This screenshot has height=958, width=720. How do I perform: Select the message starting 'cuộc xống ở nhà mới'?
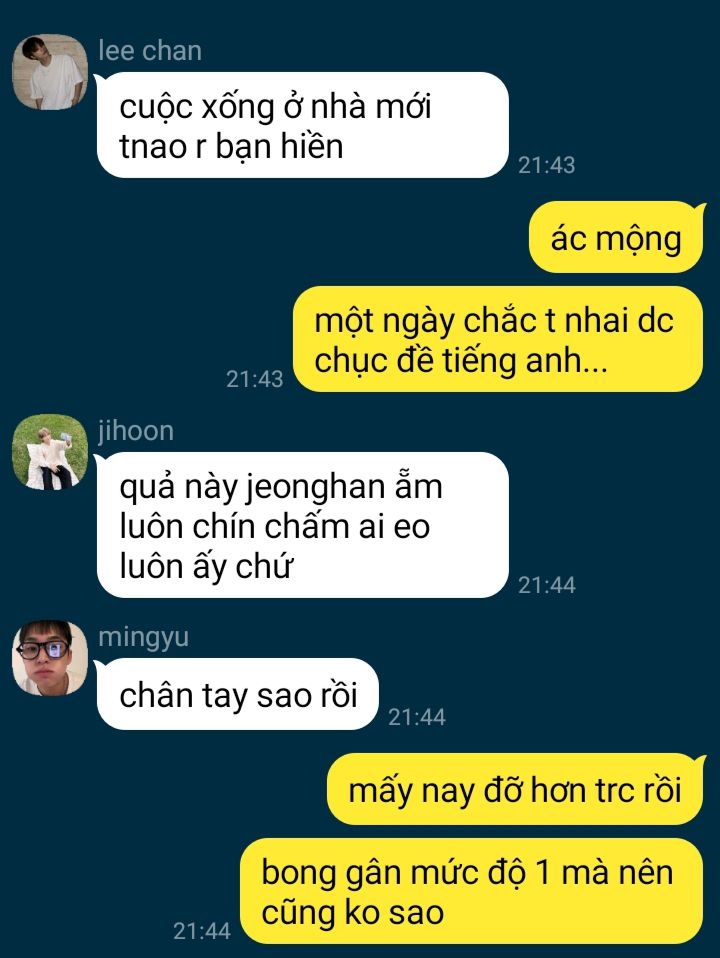303,125
